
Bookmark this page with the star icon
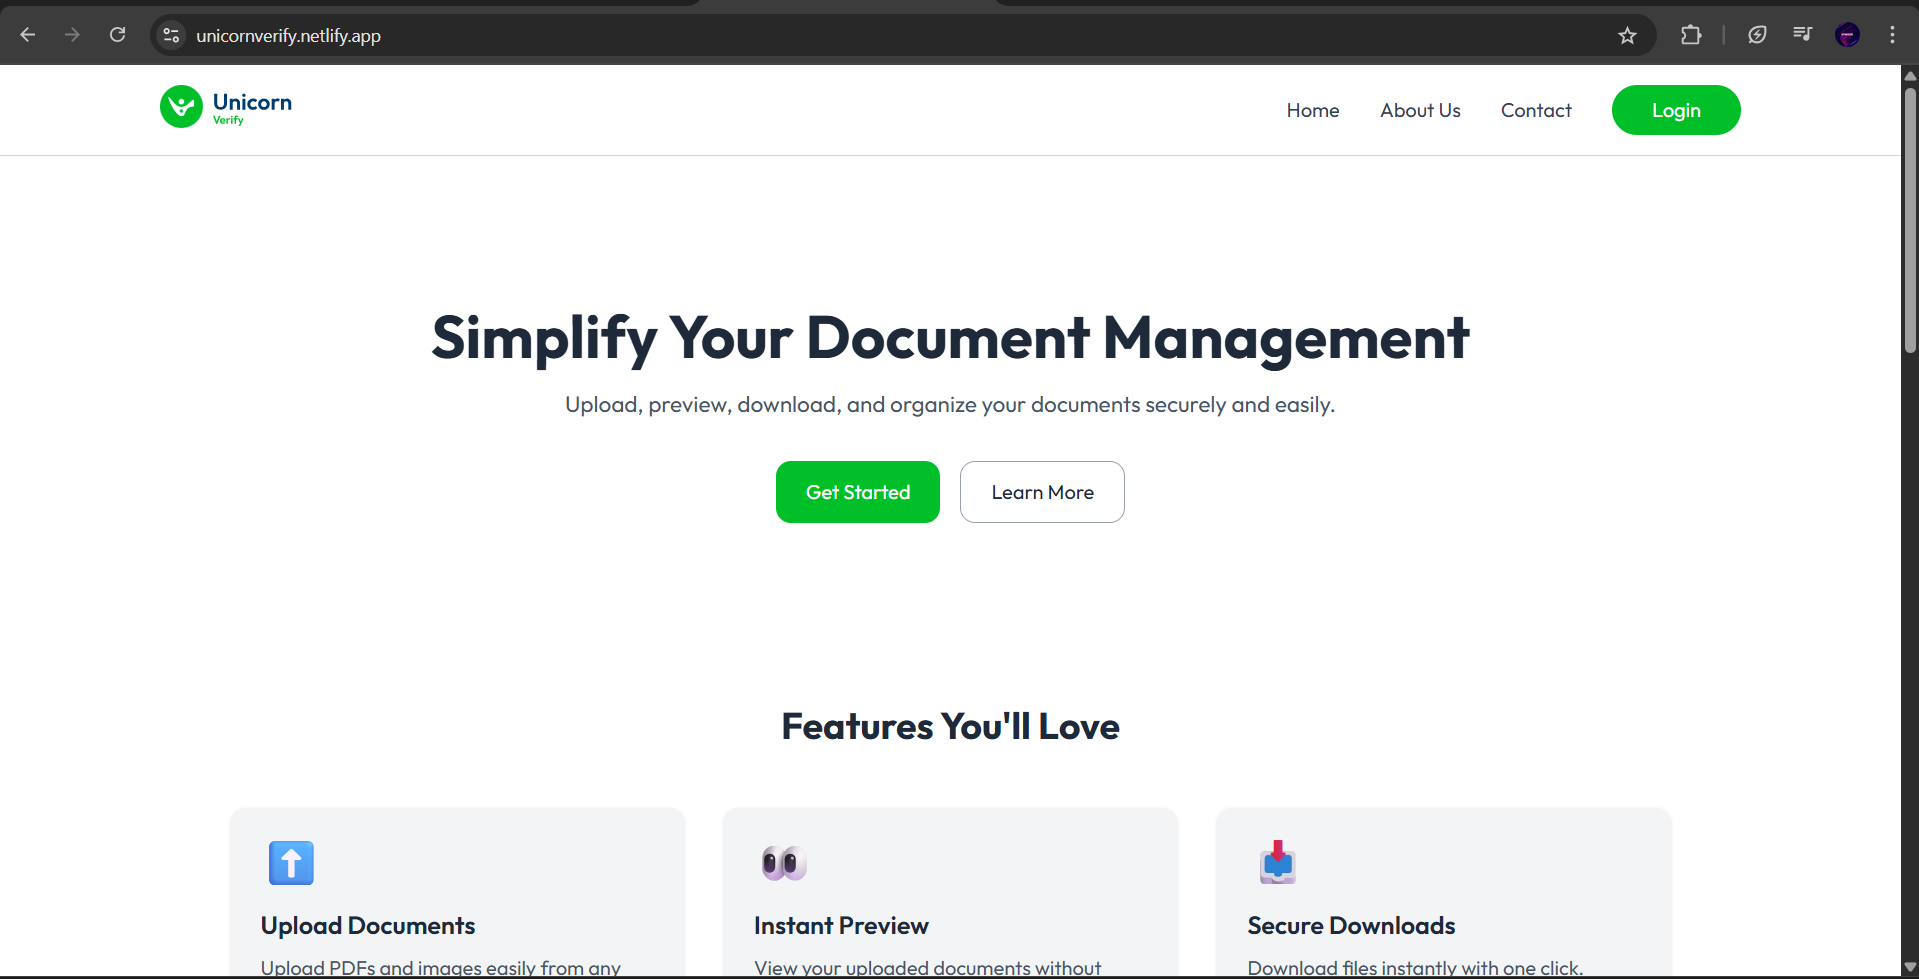coord(1627,35)
